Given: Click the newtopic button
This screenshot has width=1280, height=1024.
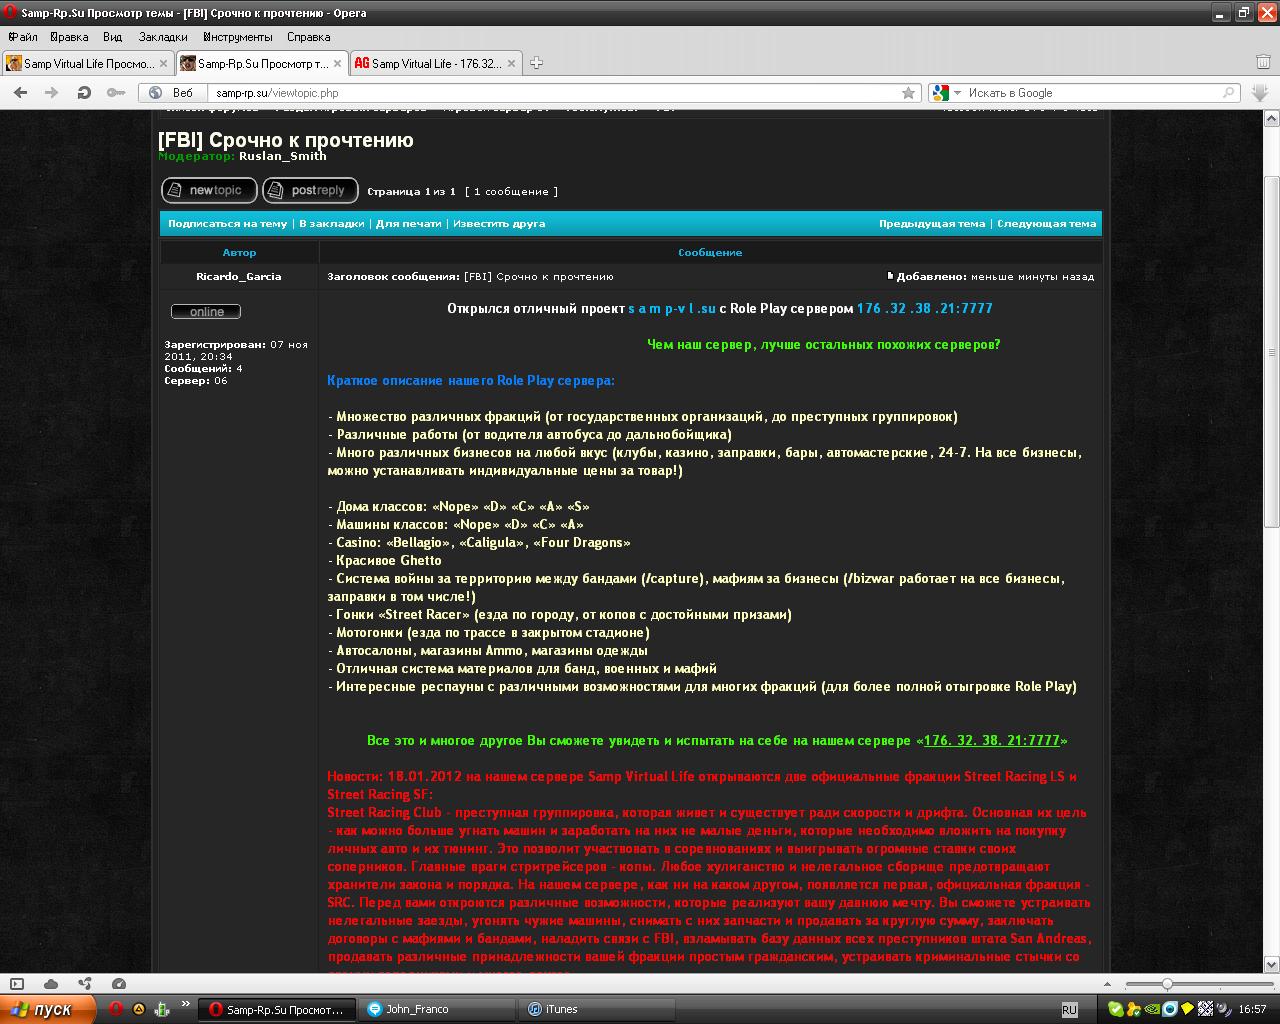Looking at the screenshot, I should point(209,190).
